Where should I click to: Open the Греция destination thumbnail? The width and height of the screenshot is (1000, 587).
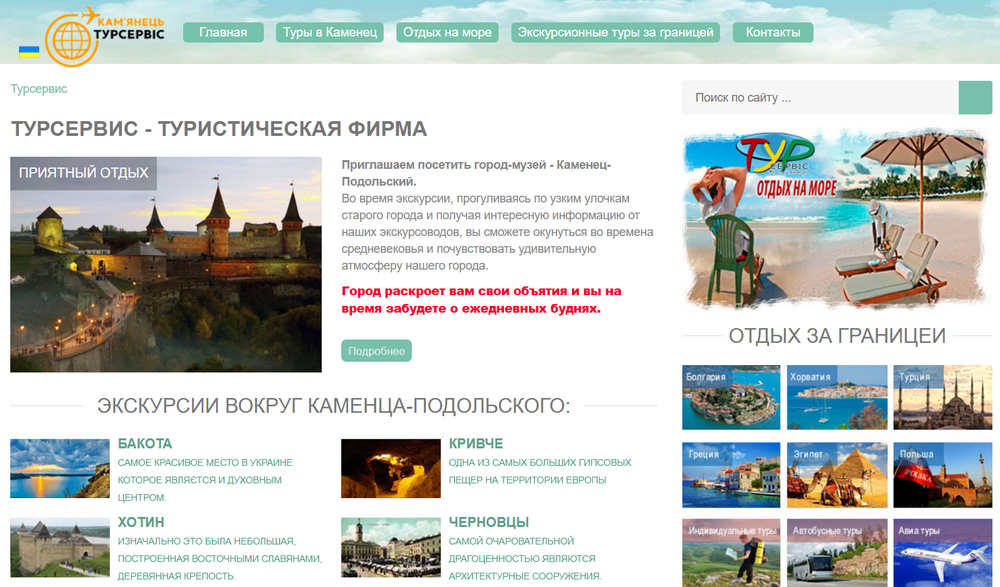click(x=731, y=474)
